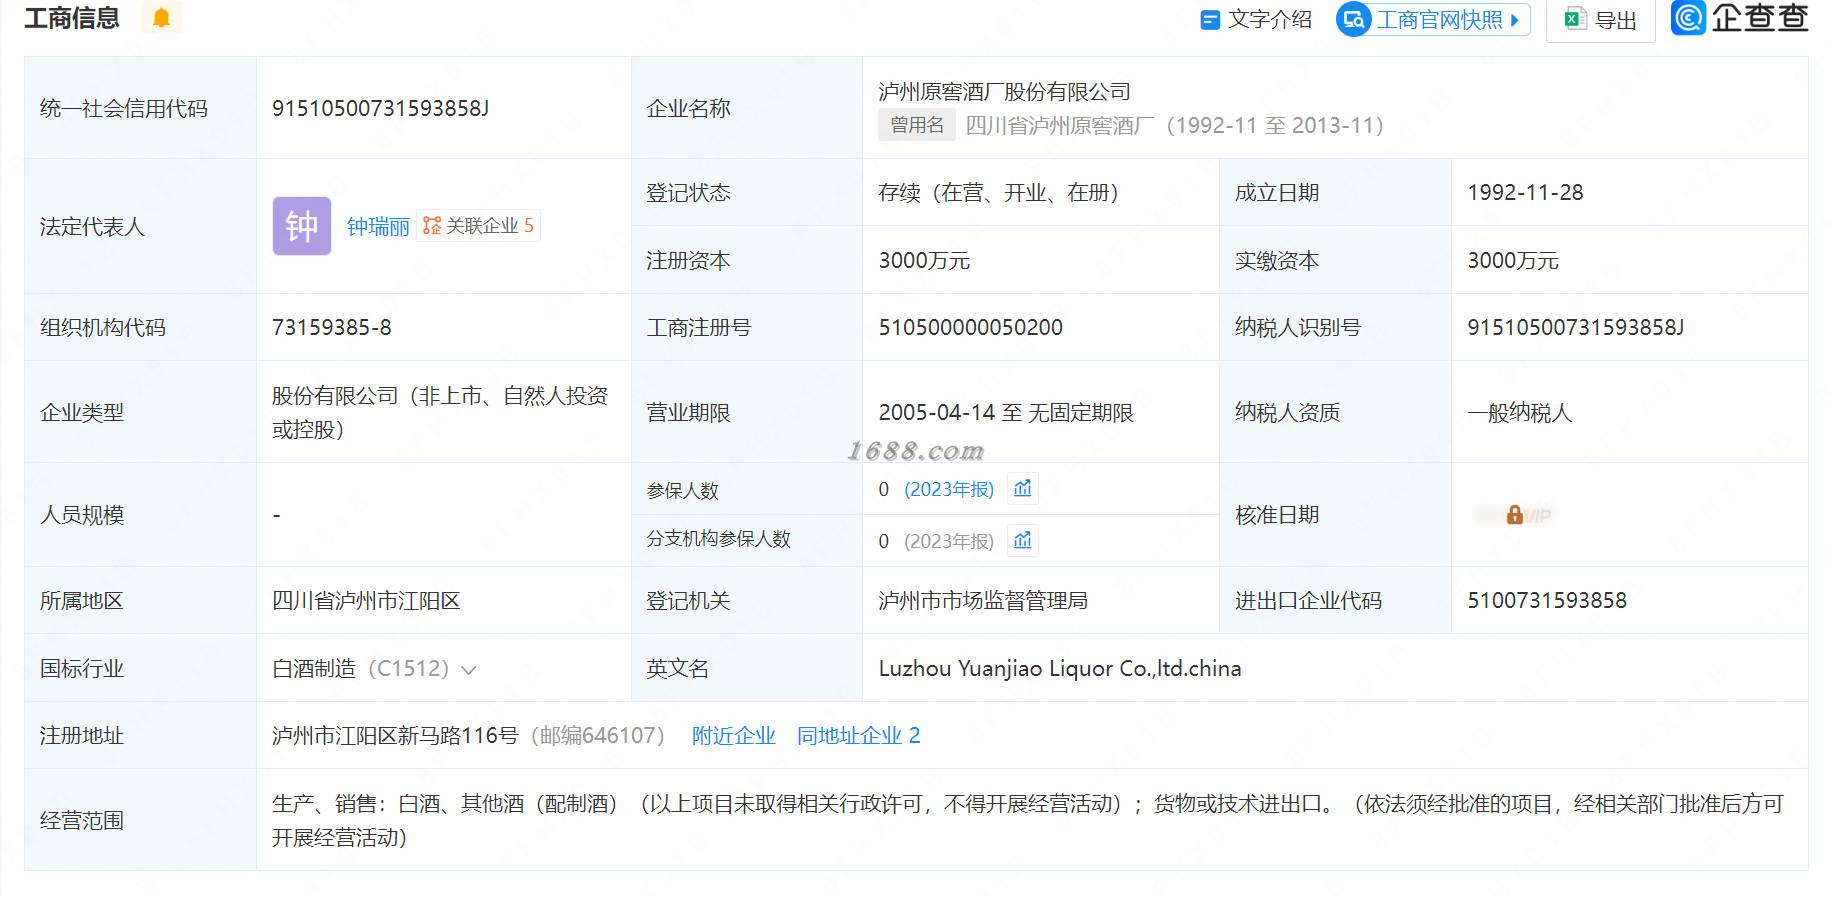The height and width of the screenshot is (897, 1830).
Task: Click the 导出 export button
Action: tap(1600, 20)
